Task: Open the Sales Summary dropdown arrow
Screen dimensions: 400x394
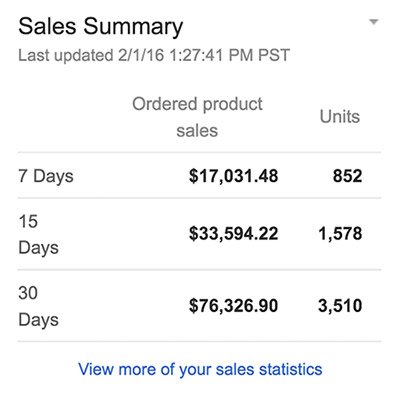Action: (374, 22)
